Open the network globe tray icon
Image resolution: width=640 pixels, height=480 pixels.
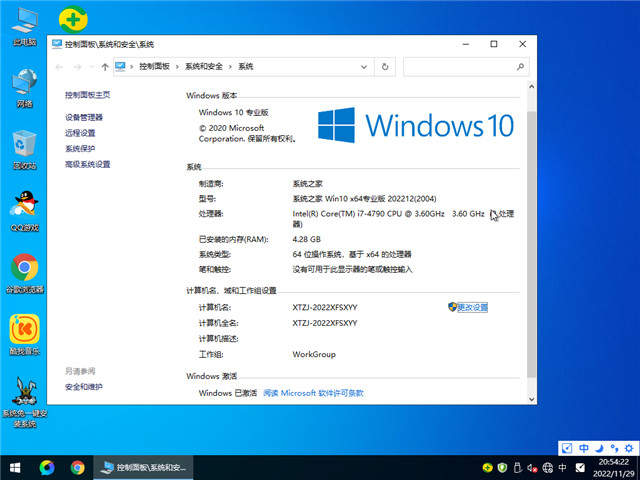click(x=547, y=468)
